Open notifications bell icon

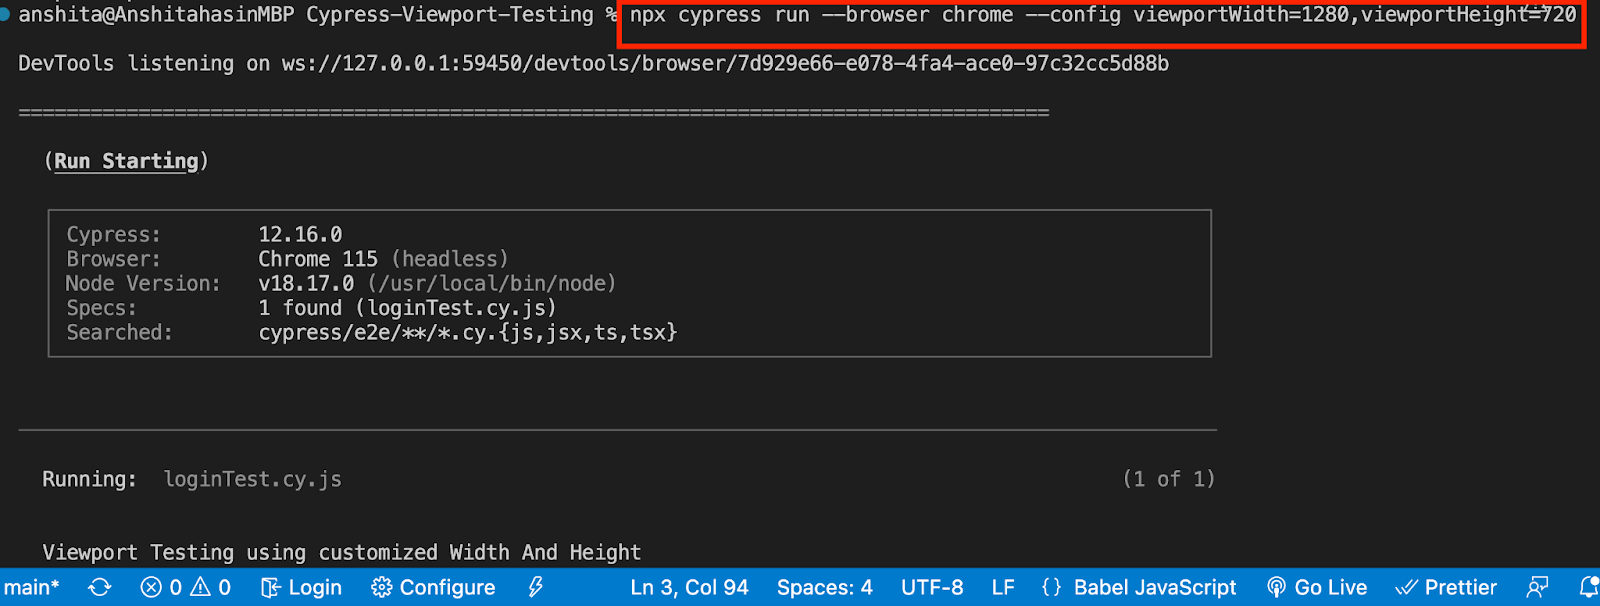1587,588
